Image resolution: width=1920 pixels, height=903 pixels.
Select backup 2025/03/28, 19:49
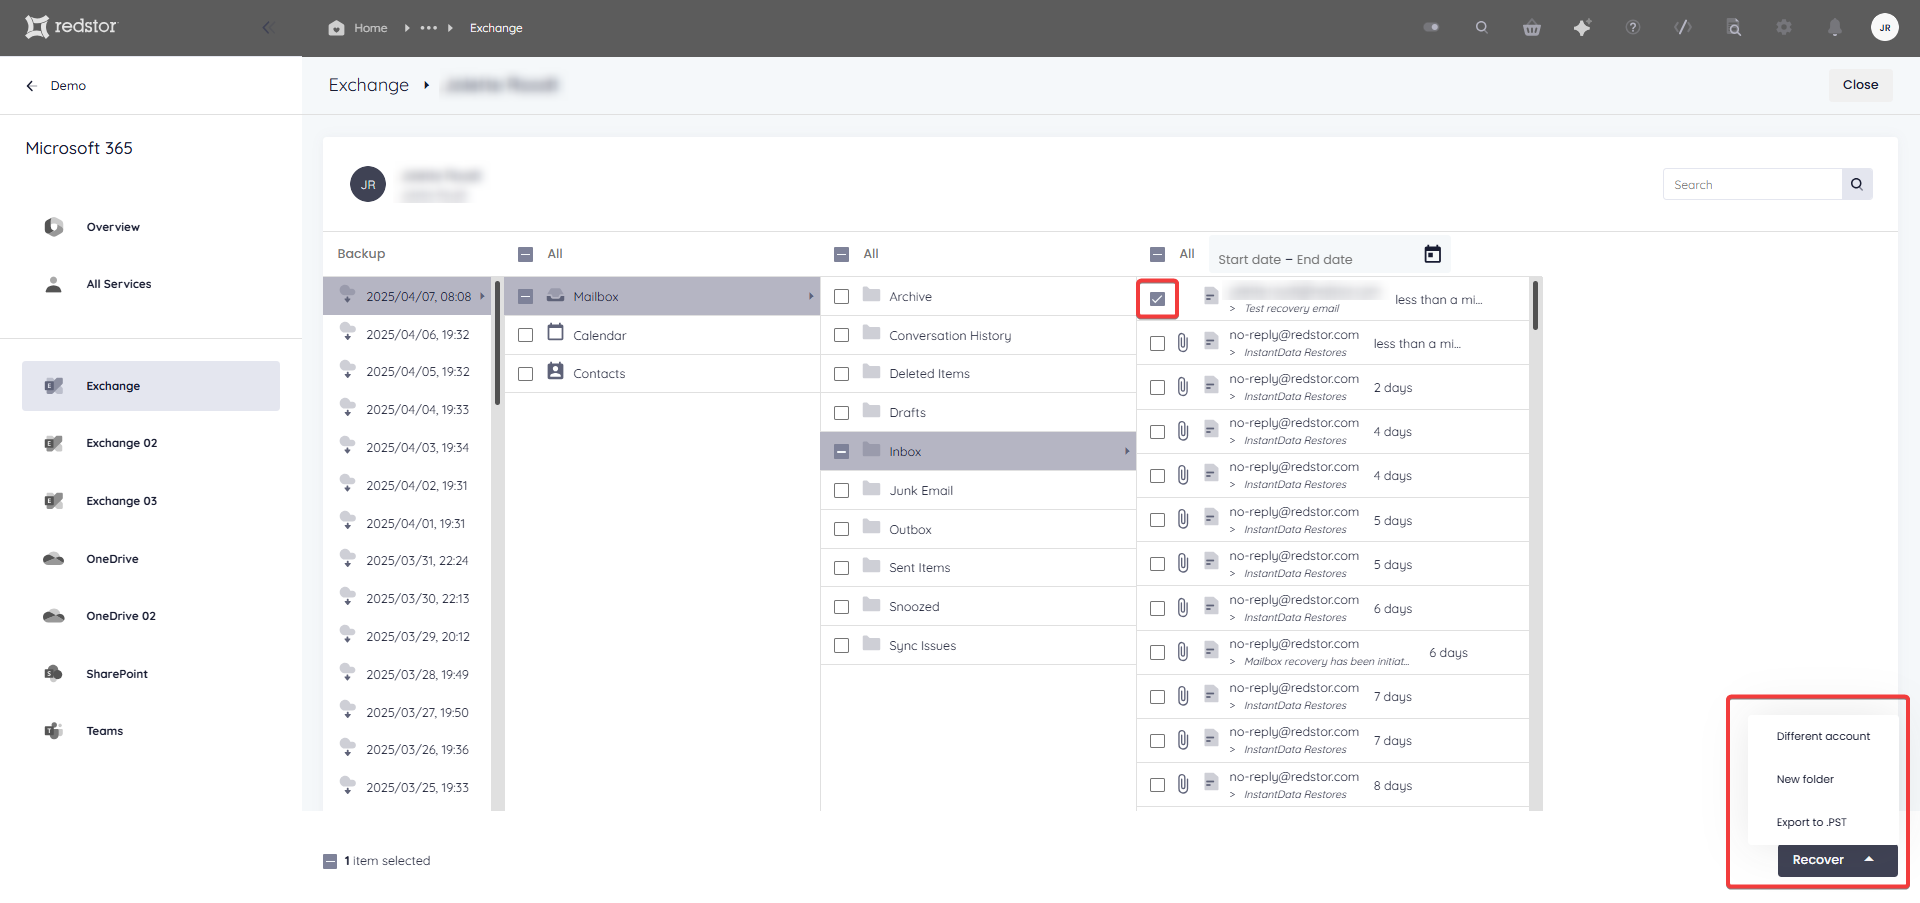407,674
